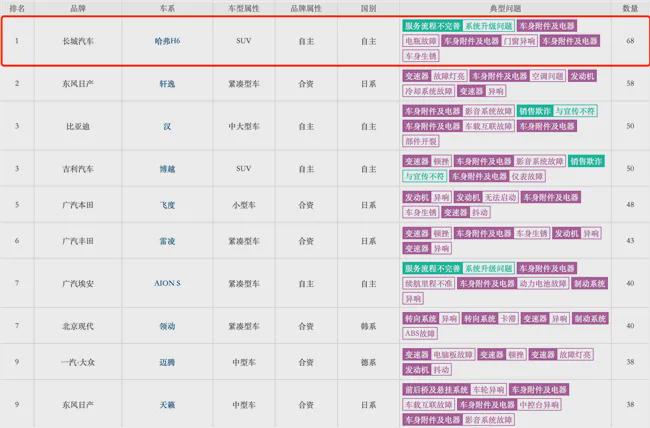Select the 空调问题 tag in 轩逸 row

[548, 76]
